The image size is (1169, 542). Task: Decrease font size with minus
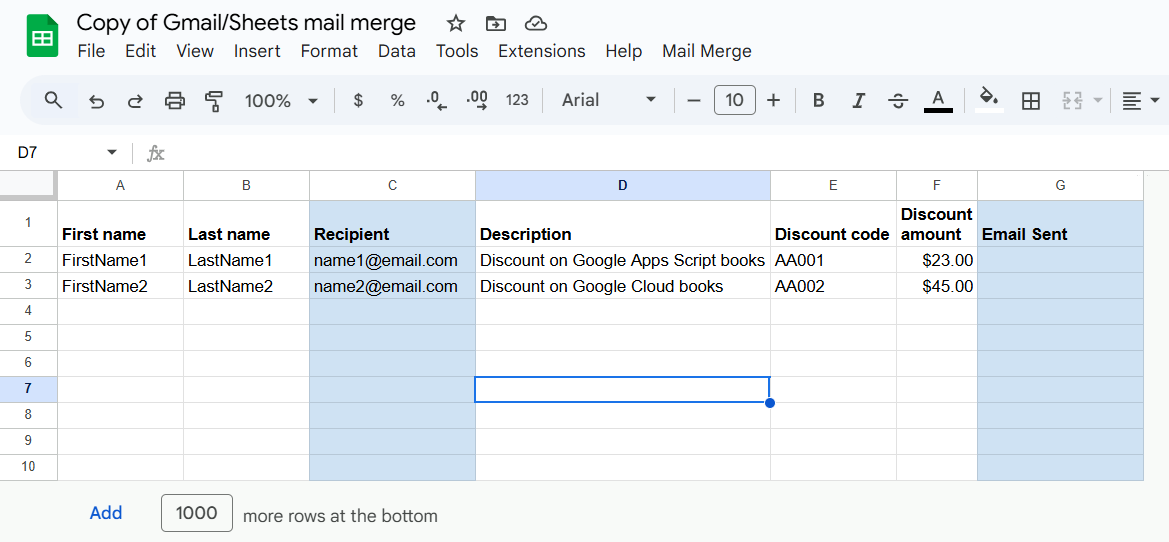(x=694, y=101)
